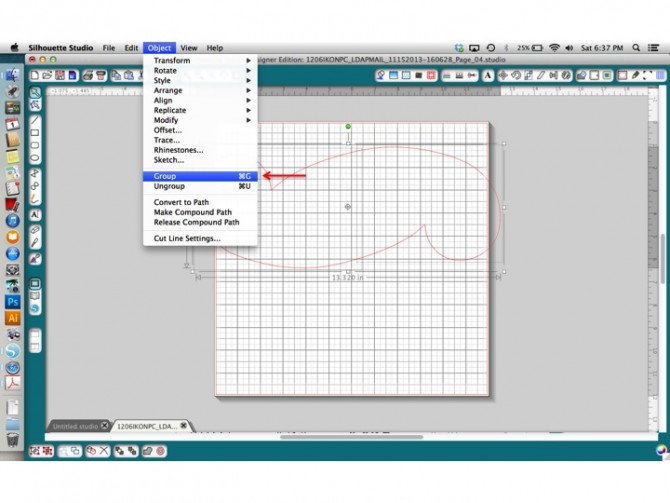
Task: Open the Move panel icon
Action: (503, 76)
